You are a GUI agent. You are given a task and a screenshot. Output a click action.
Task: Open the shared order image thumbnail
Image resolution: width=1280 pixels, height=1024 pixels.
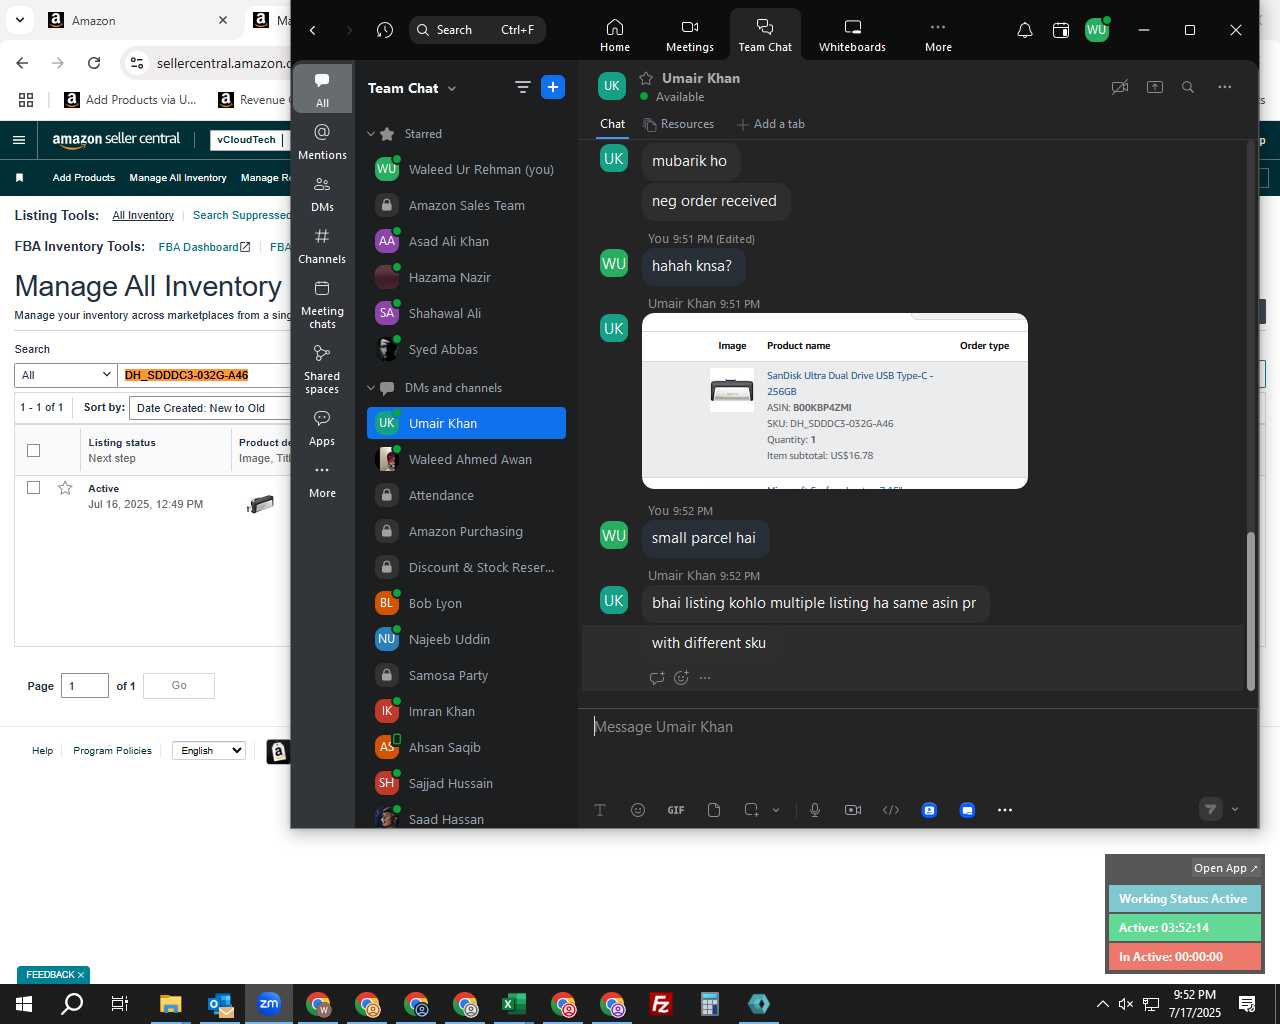[835, 401]
